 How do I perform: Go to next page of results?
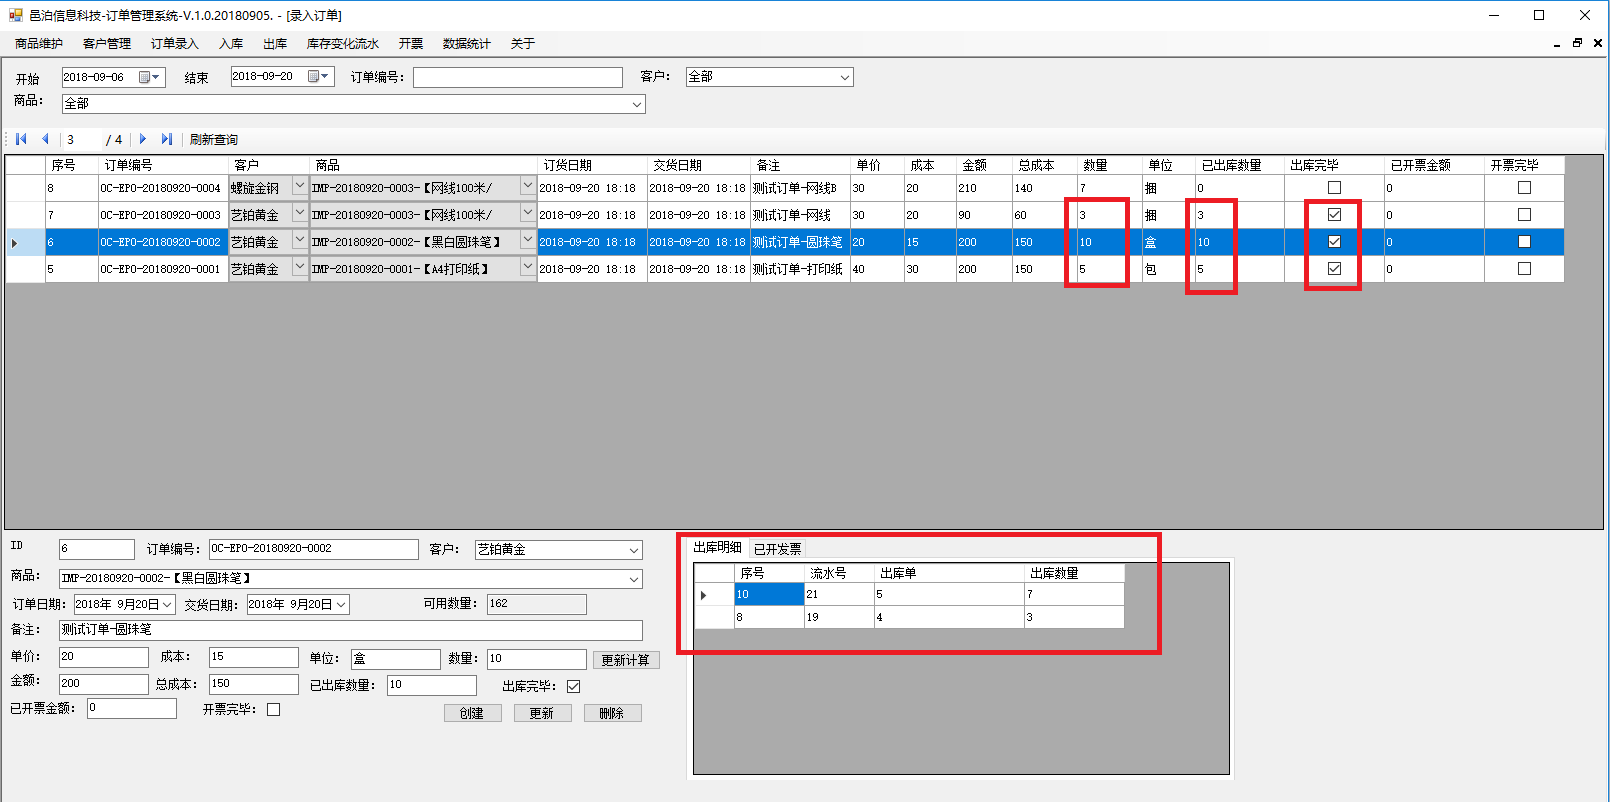click(143, 139)
